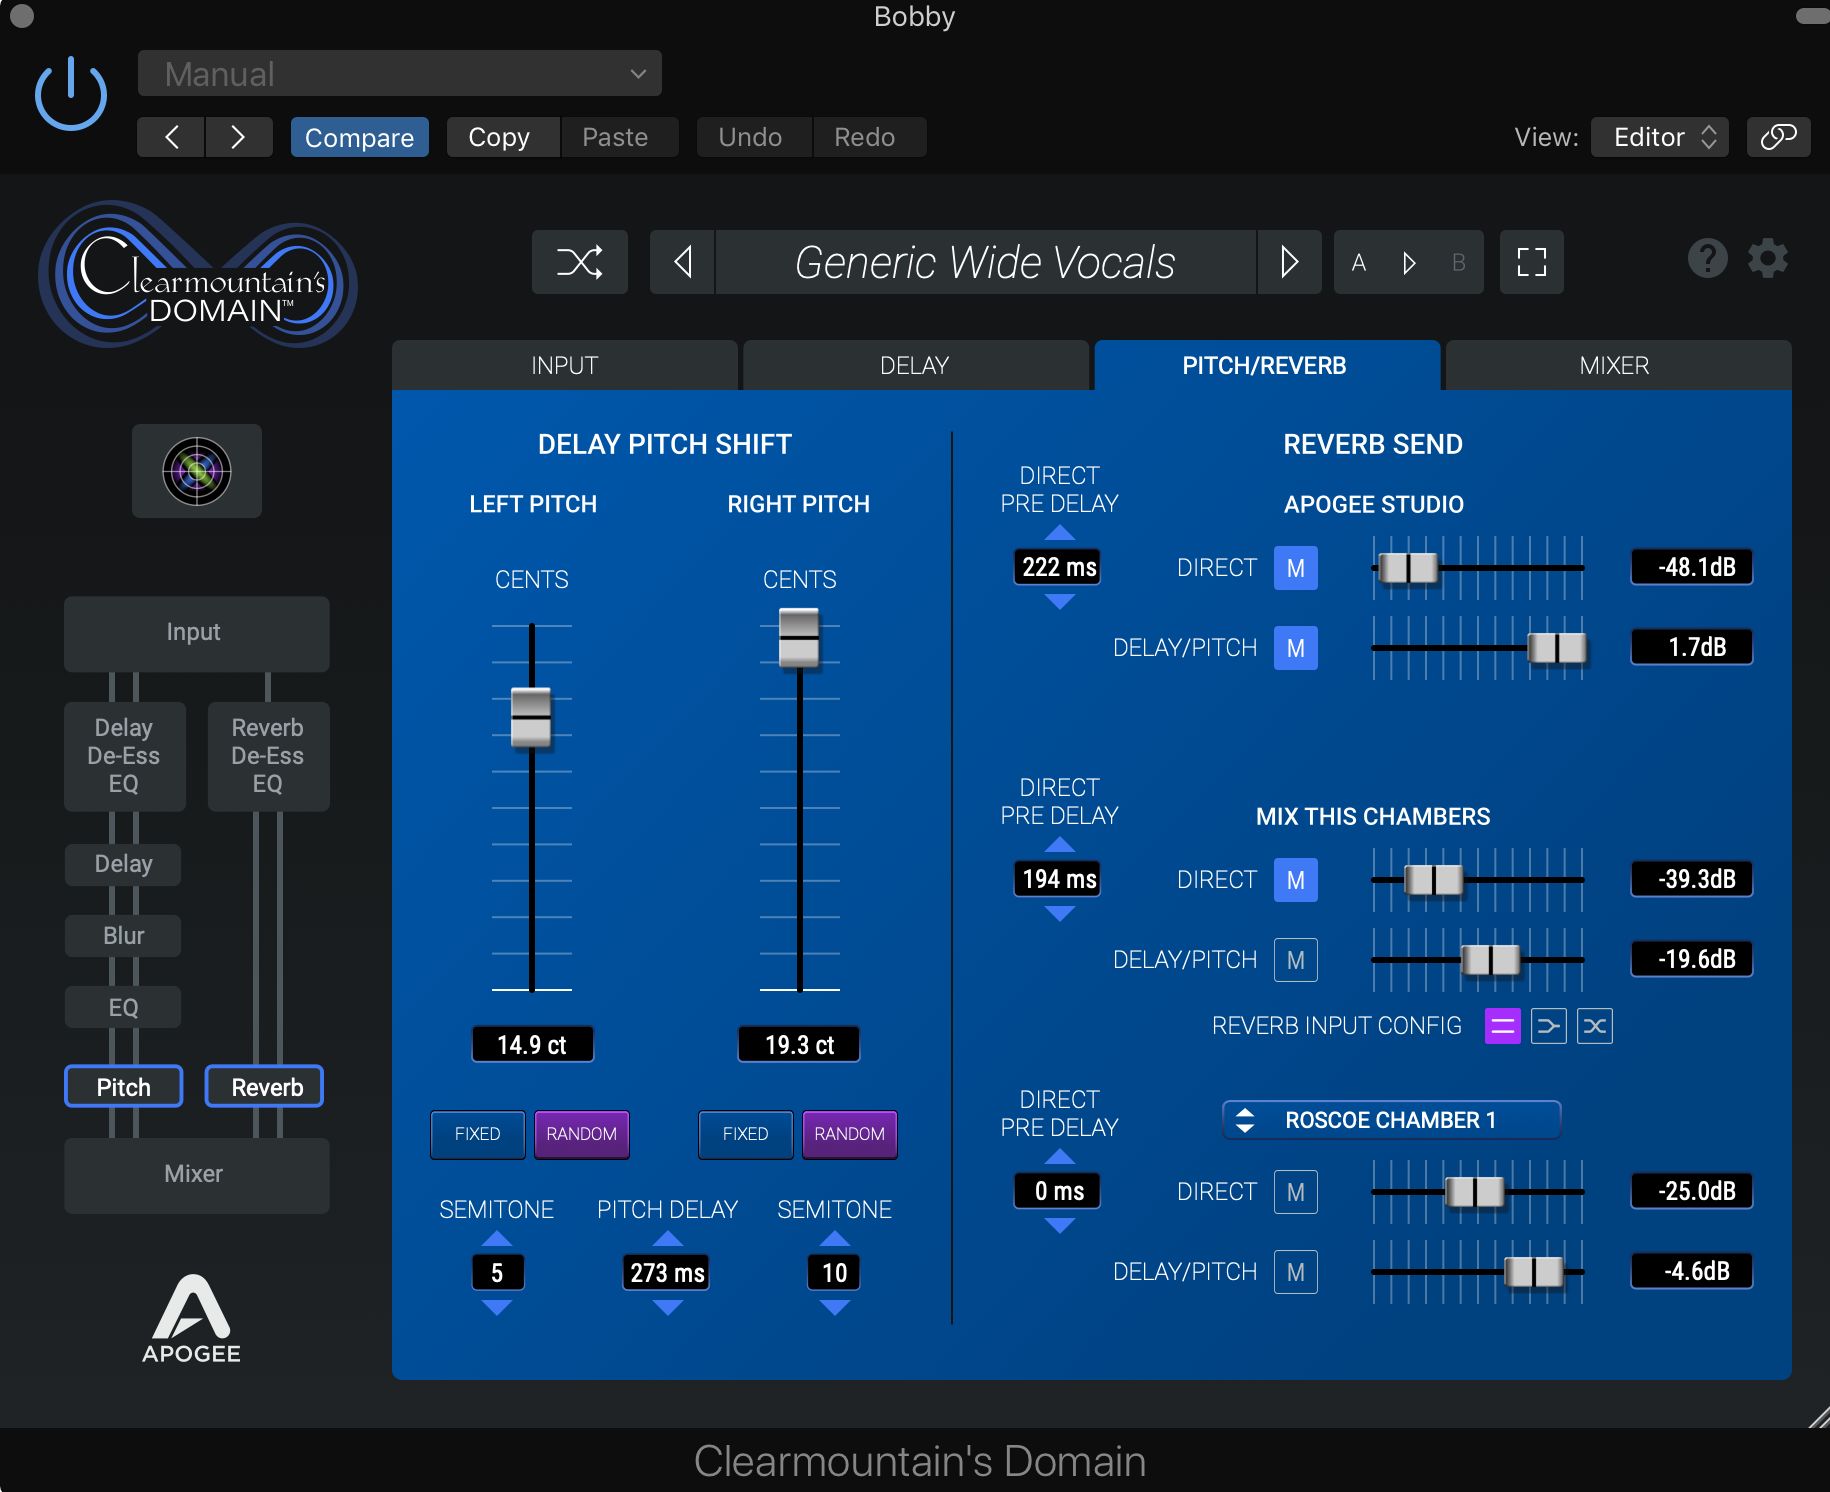Image resolution: width=1830 pixels, height=1492 pixels.
Task: Open the Manual preset dropdown
Action: point(400,74)
